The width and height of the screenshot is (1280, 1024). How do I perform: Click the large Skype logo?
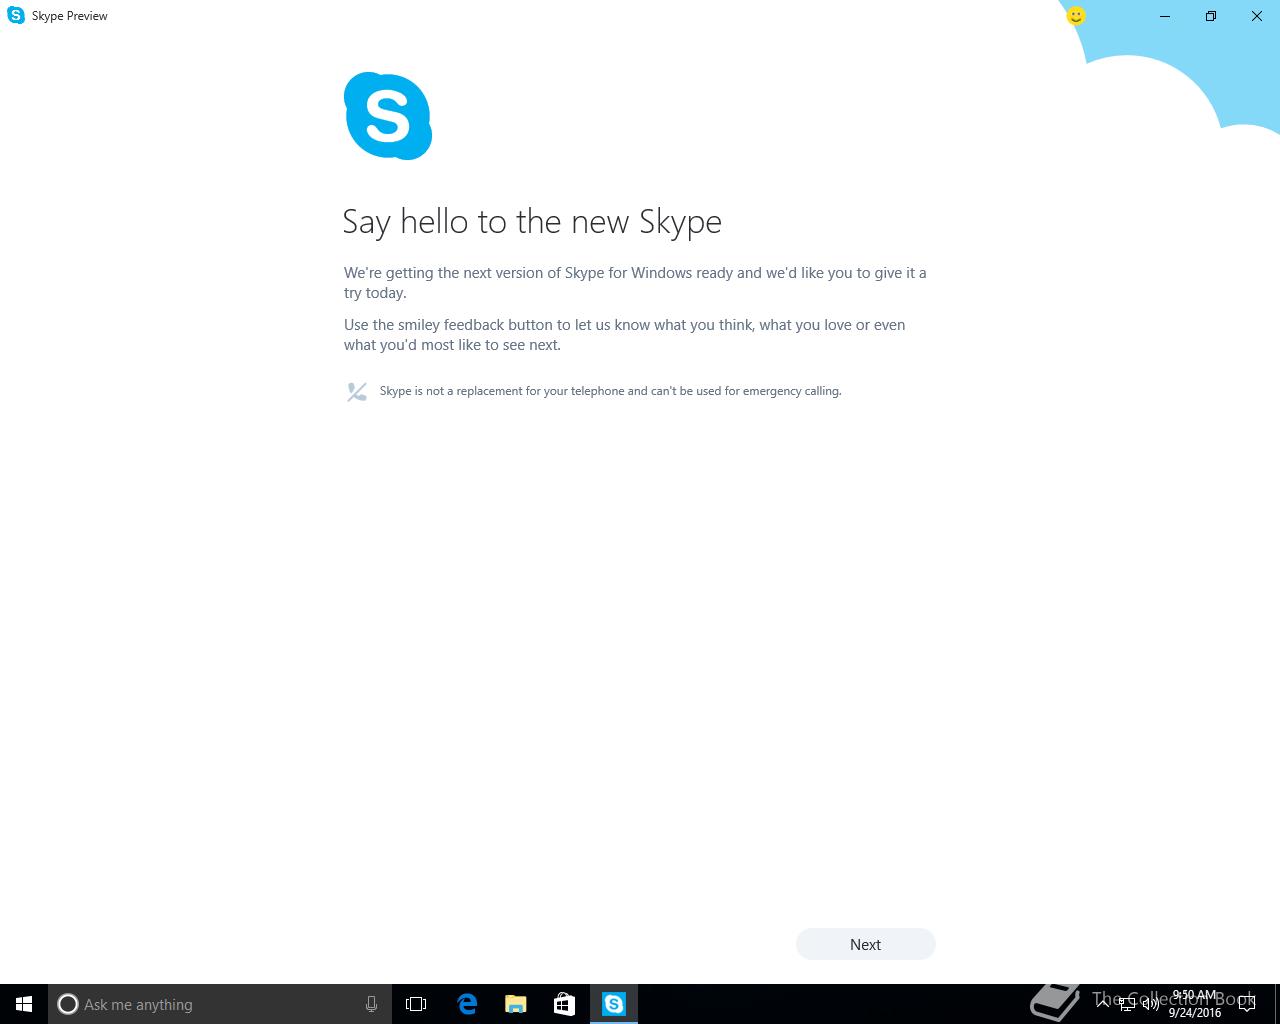(x=388, y=116)
